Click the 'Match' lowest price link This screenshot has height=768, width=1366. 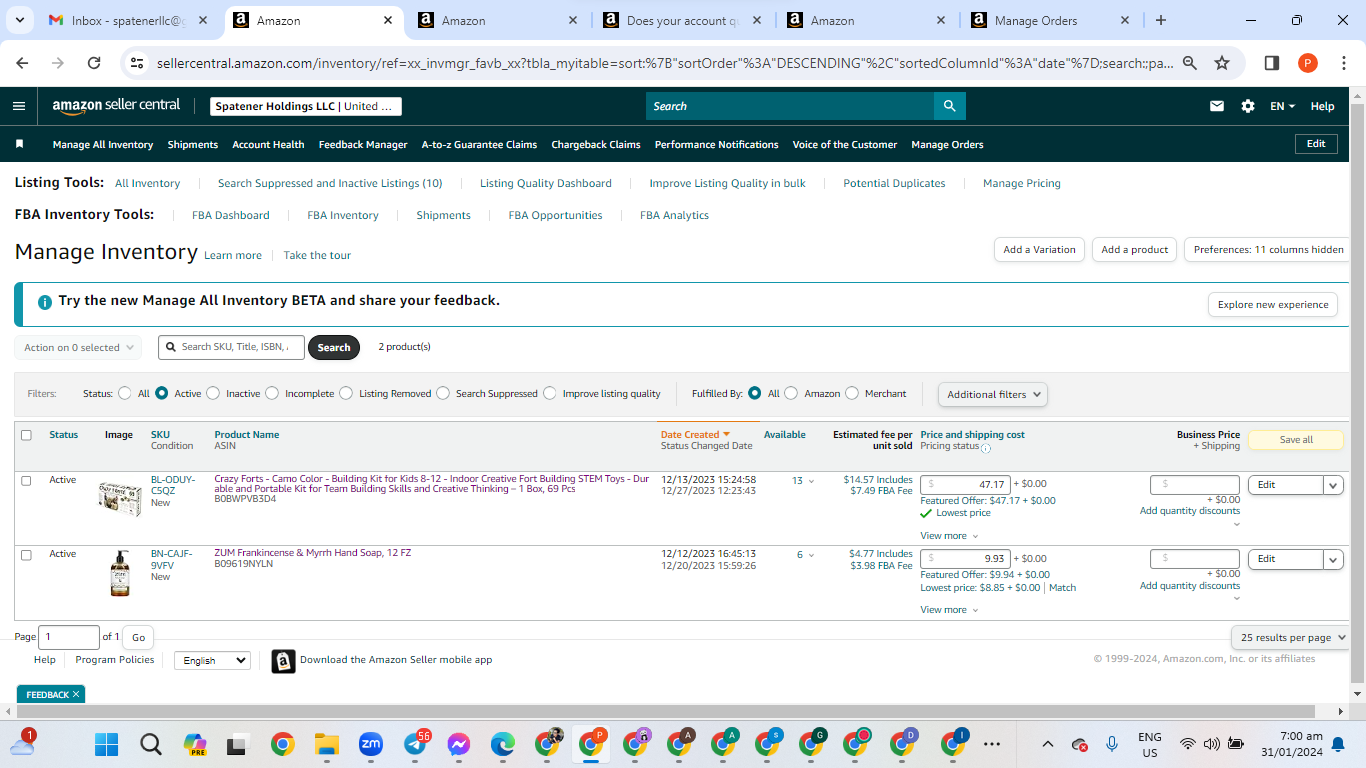pos(1063,588)
